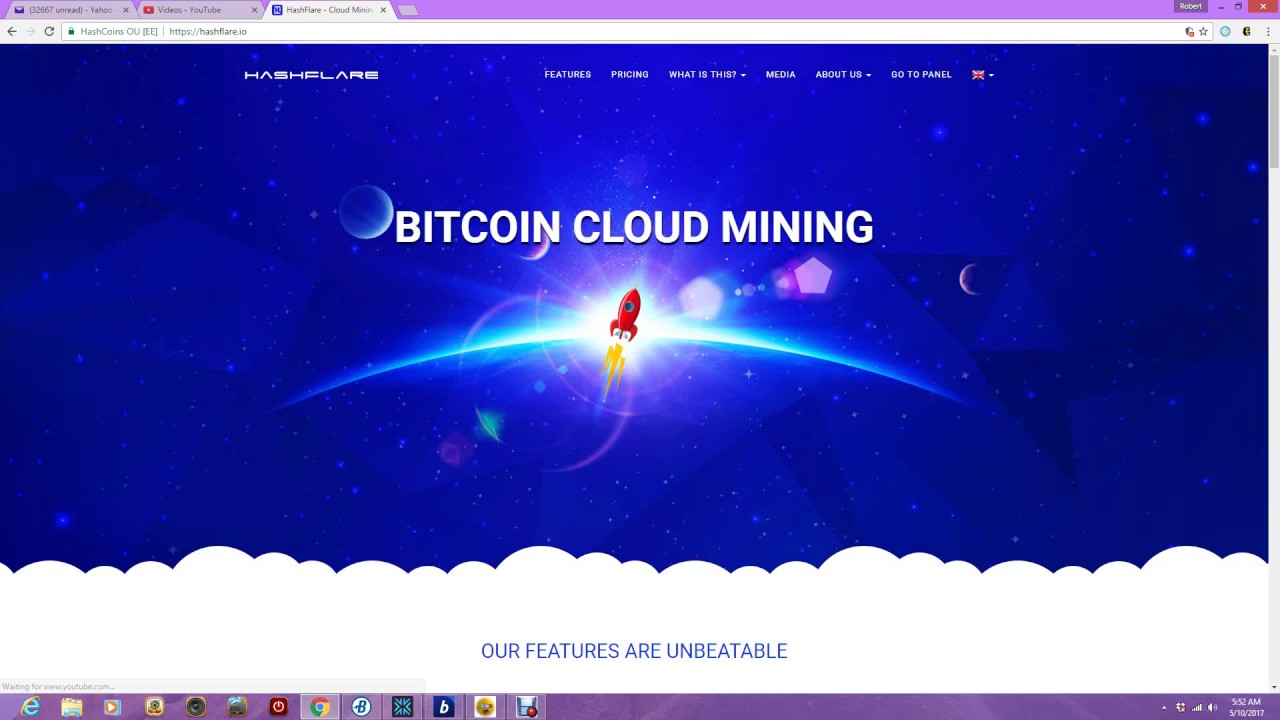
Task: Open the language flag selector
Action: [x=982, y=75]
